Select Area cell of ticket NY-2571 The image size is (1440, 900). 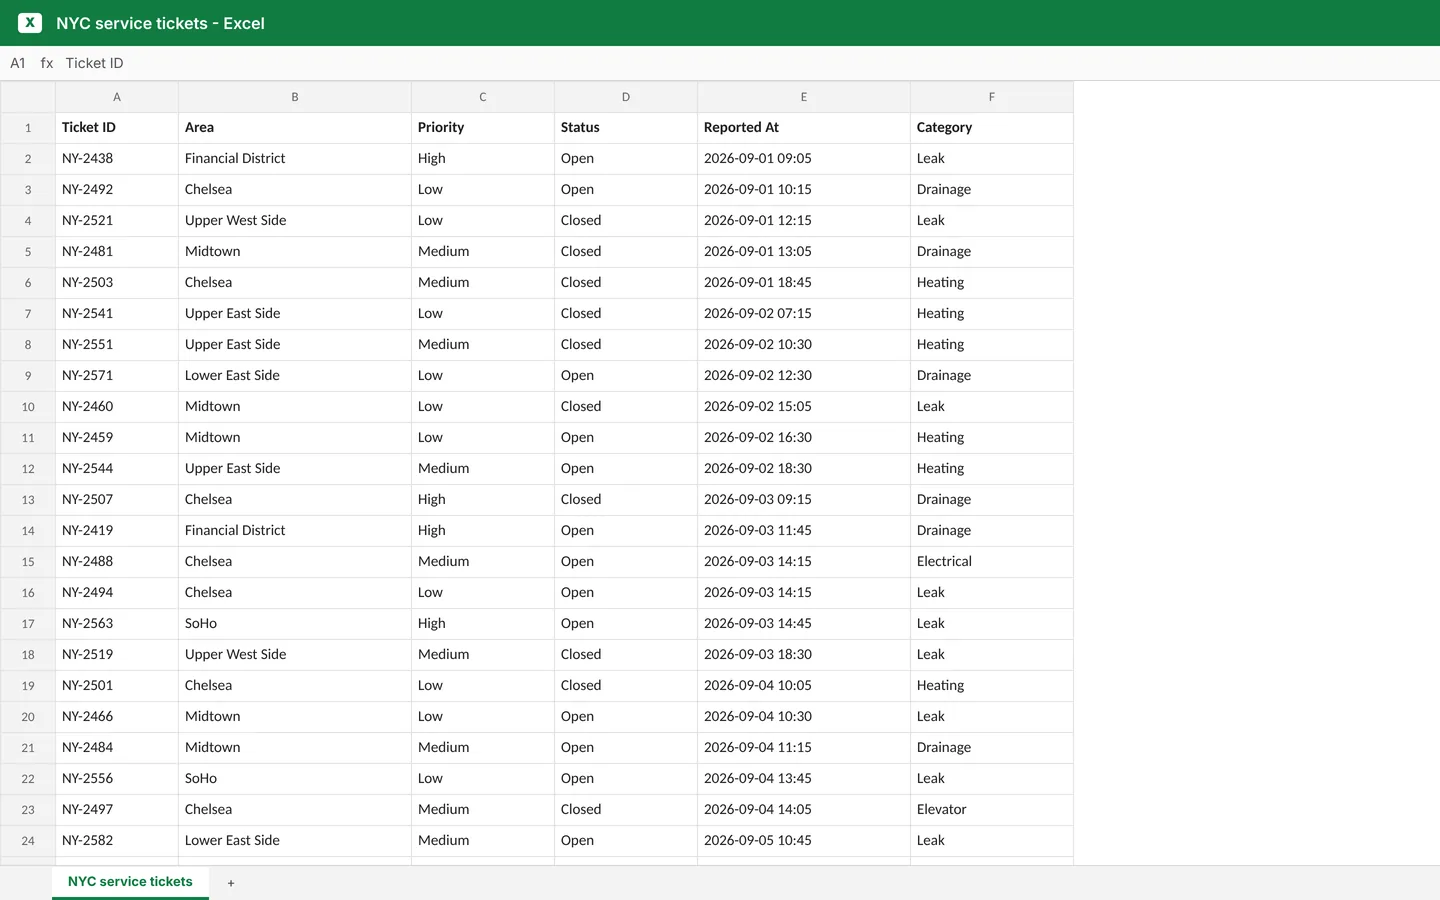(x=295, y=376)
